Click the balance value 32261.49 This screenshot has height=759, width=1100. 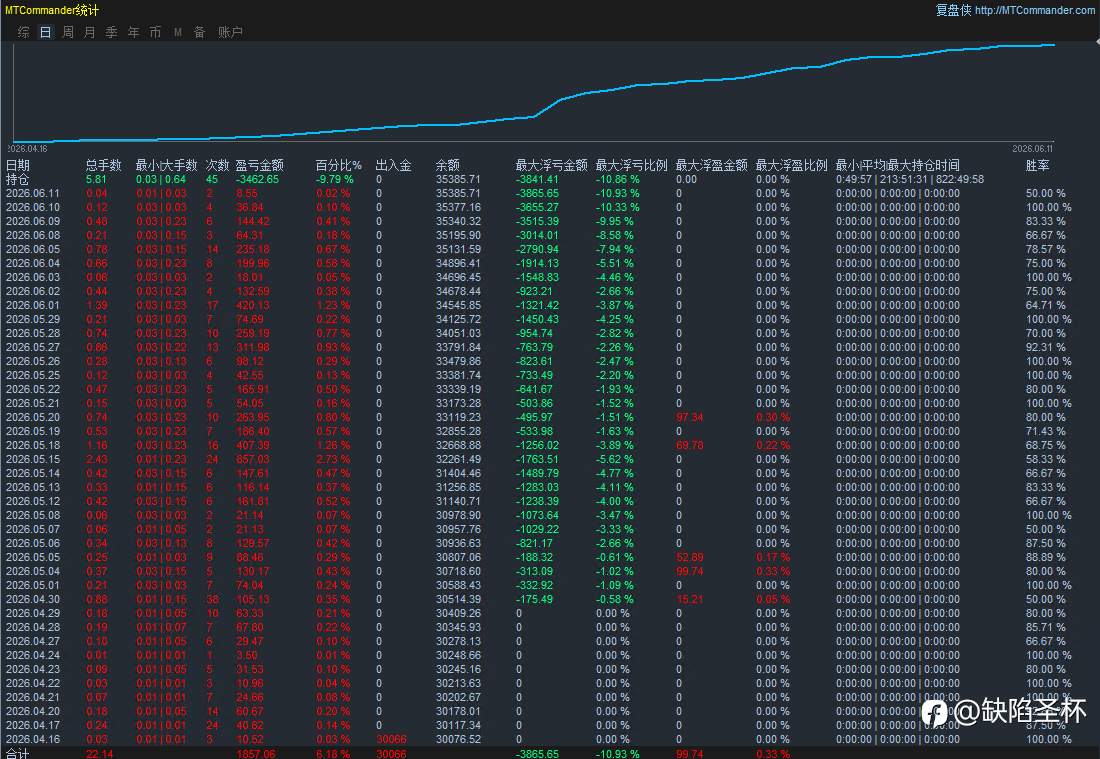point(458,459)
